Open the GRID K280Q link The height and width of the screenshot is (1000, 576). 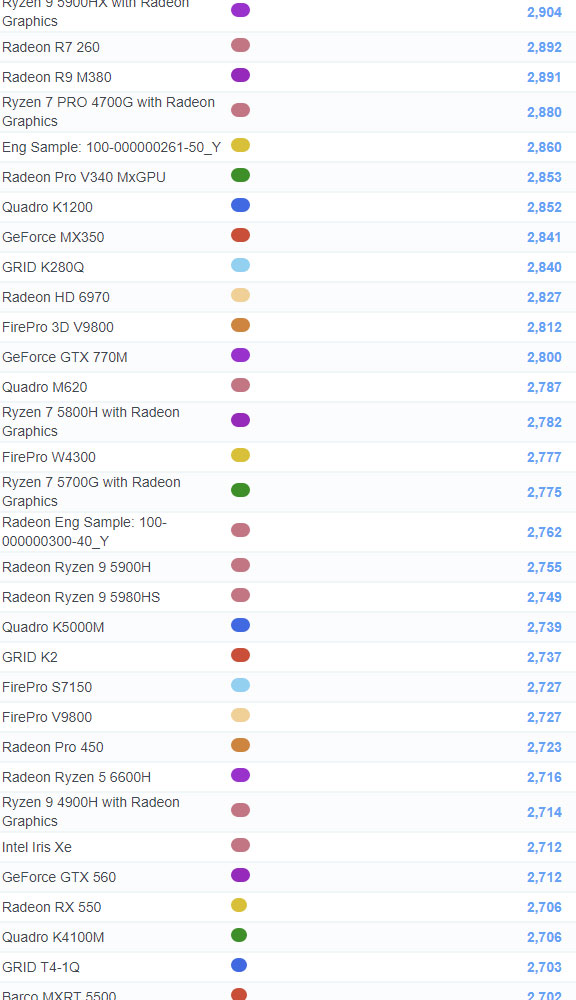click(x=43, y=267)
